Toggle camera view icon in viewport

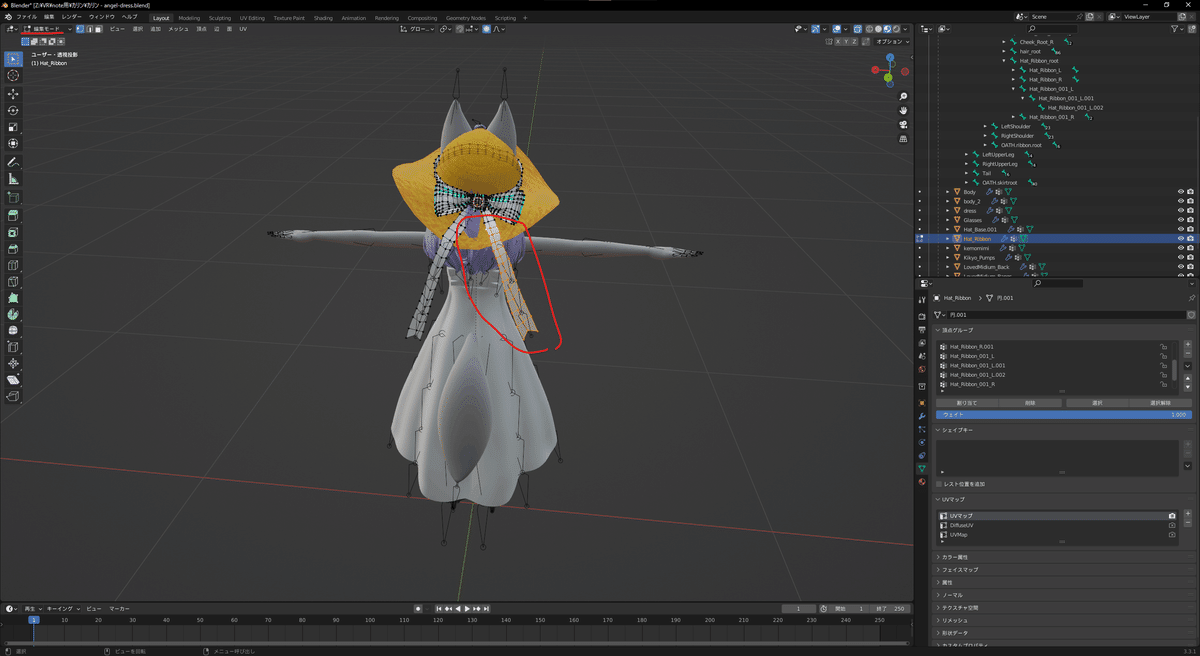(903, 125)
